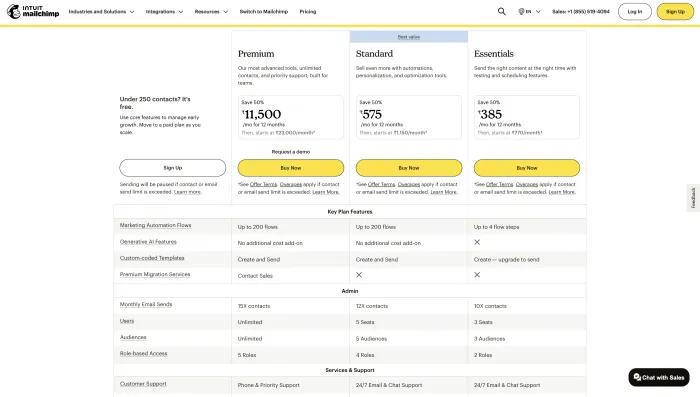Image resolution: width=700 pixels, height=397 pixels.
Task: Open Learn more under free plan
Action: pos(187,192)
